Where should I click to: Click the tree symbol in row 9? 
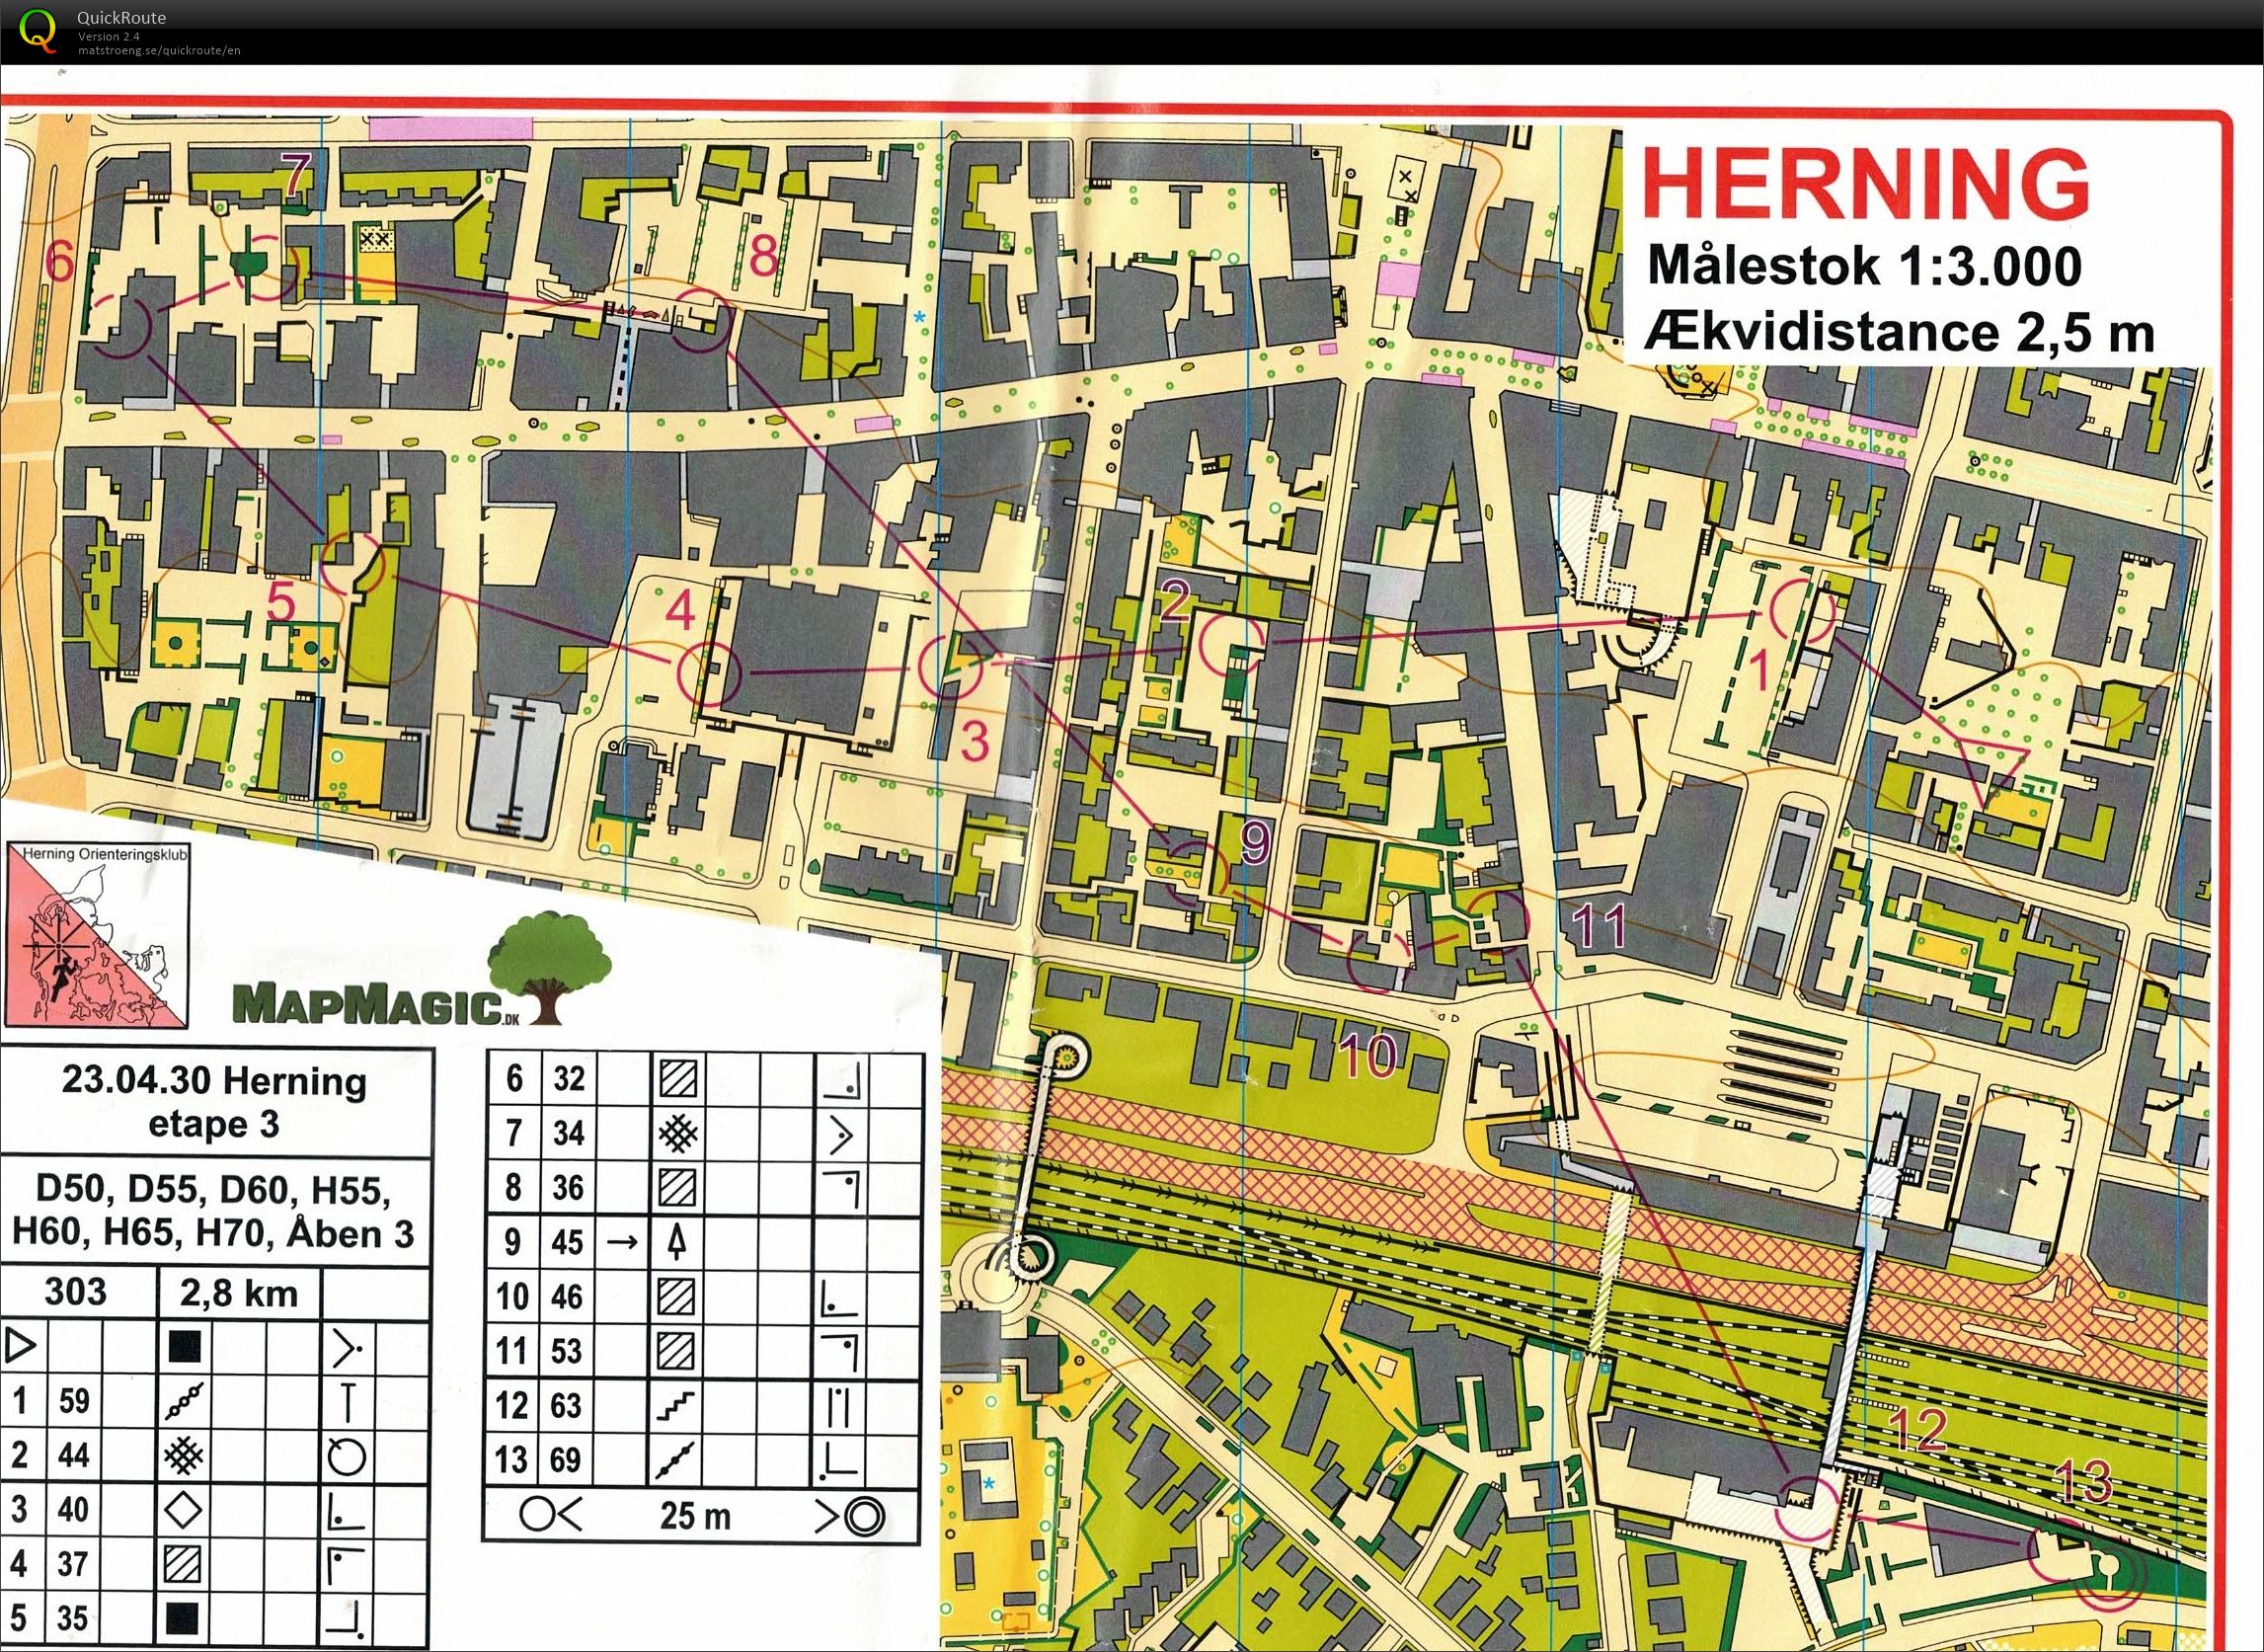(679, 1242)
